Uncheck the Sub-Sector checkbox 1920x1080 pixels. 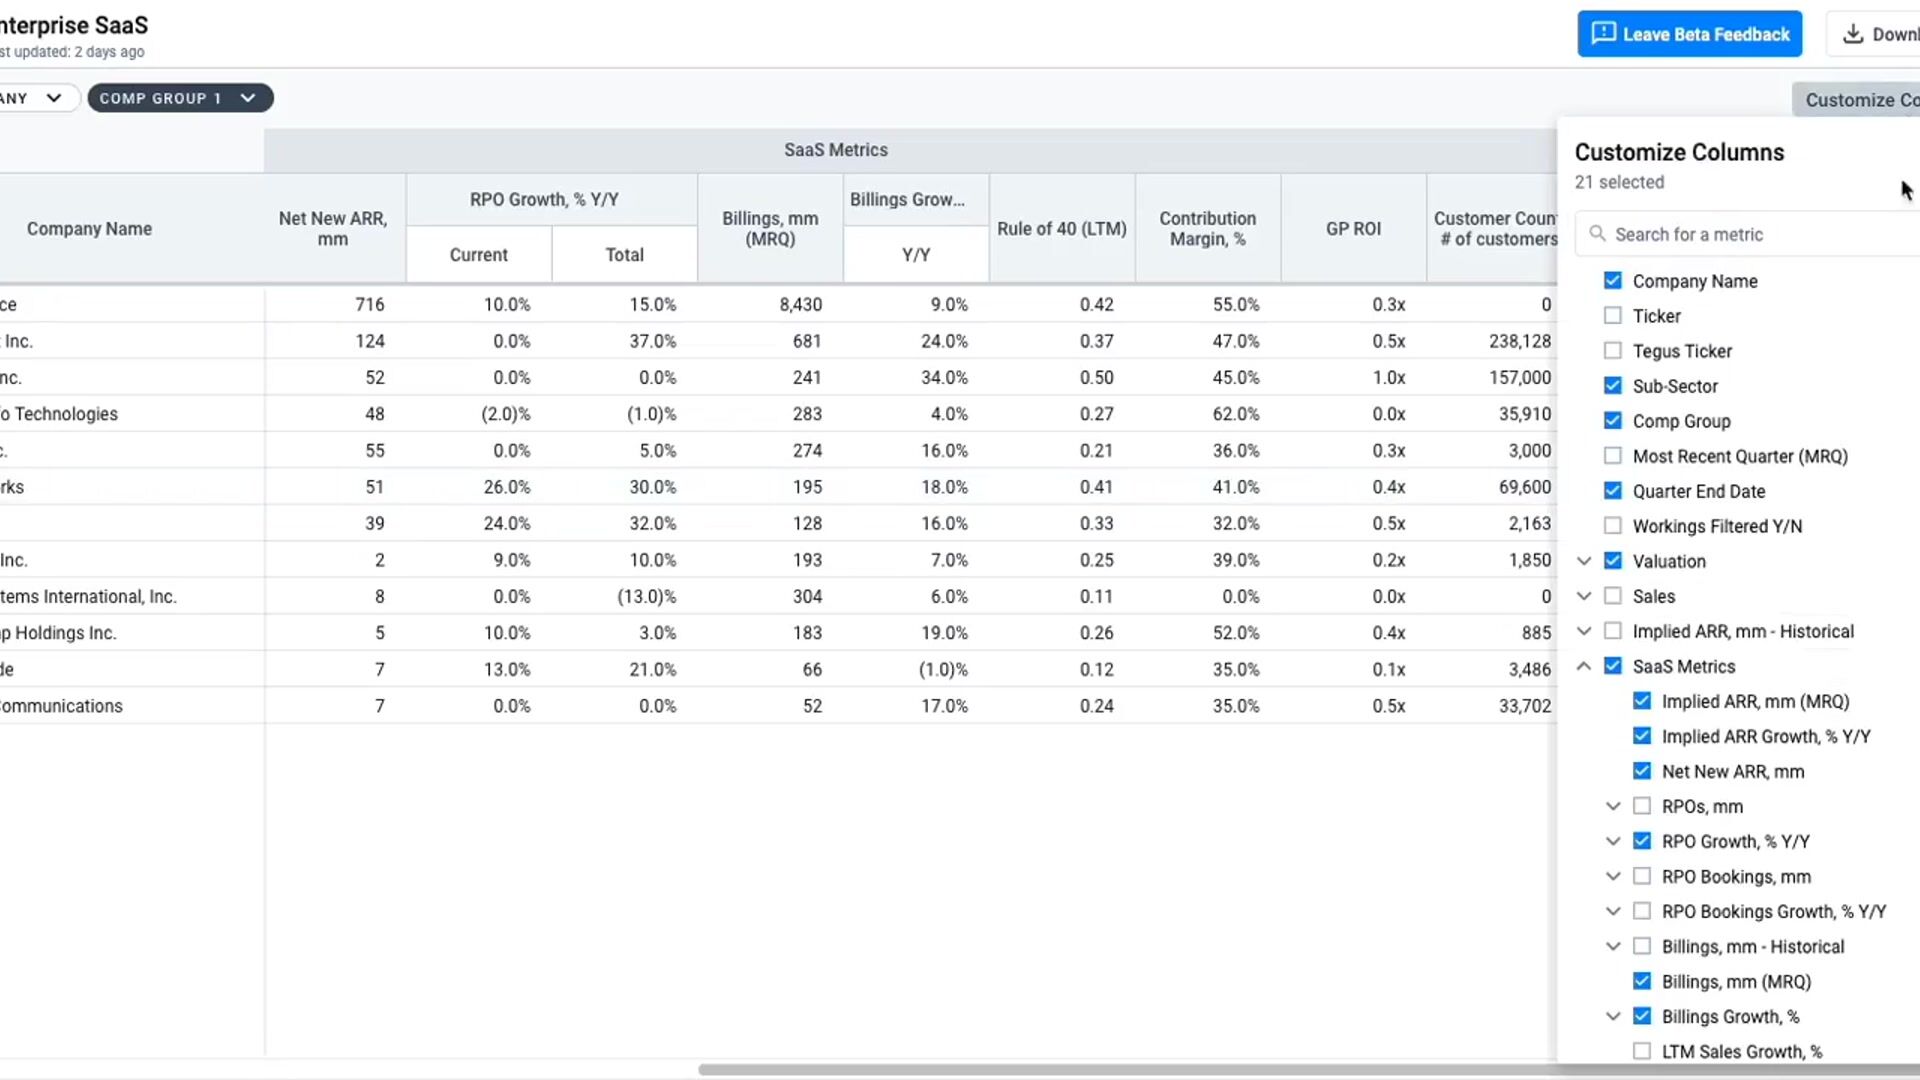pos(1612,386)
